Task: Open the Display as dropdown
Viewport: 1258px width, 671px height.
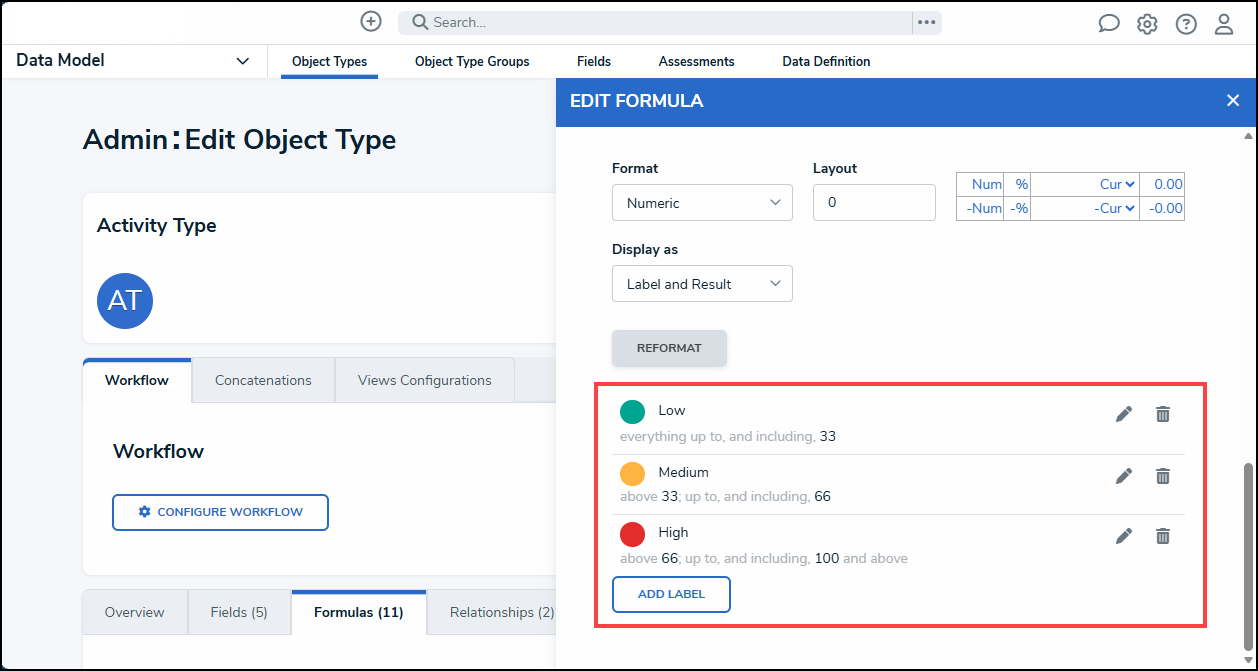Action: 702,284
